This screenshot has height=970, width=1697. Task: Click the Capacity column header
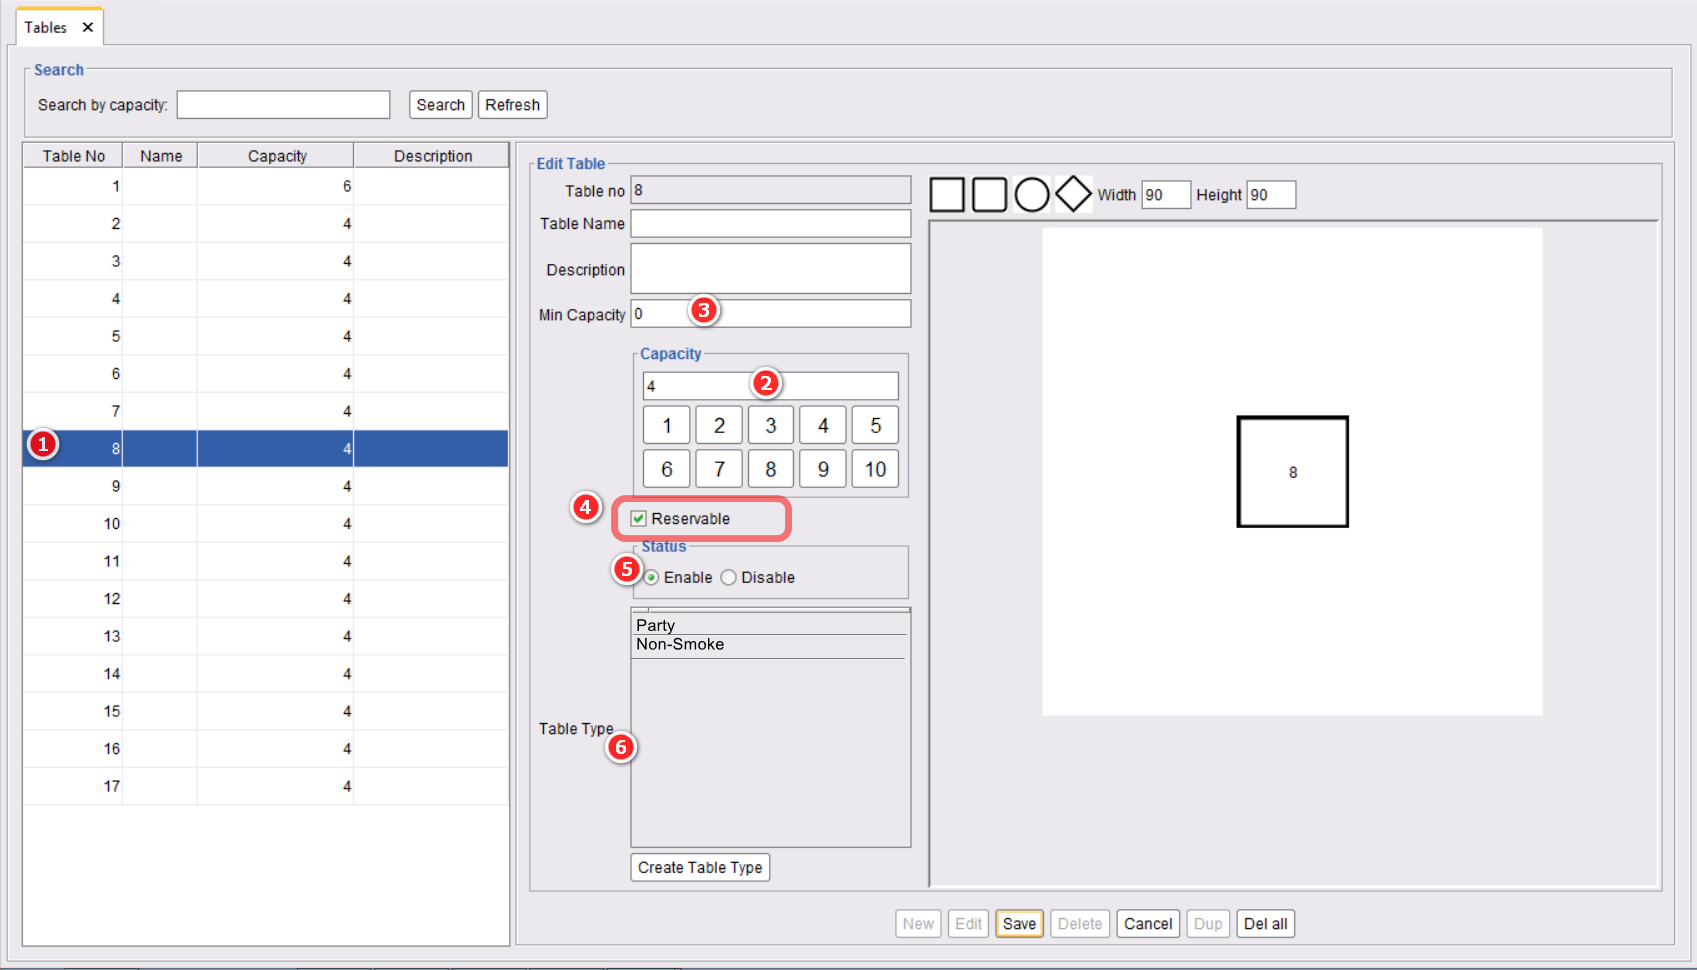[276, 155]
